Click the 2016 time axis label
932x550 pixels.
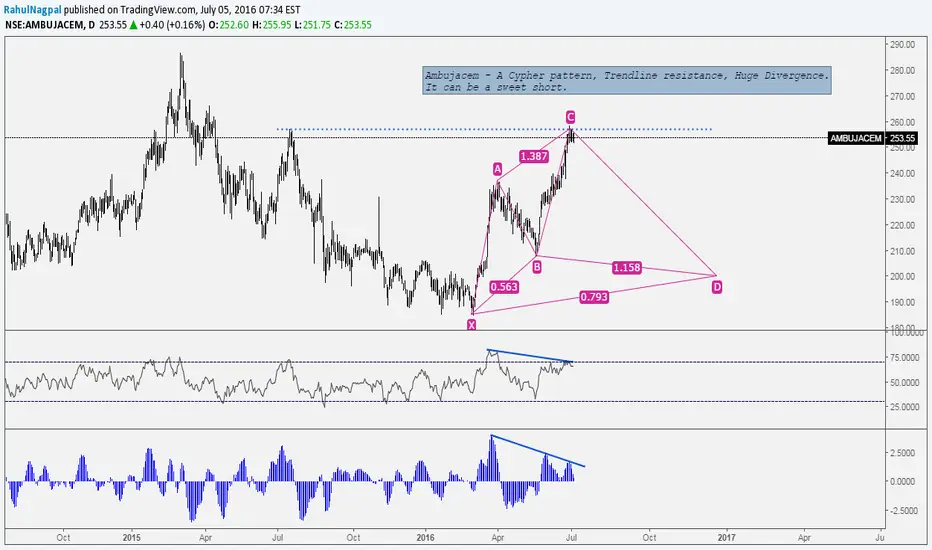tap(425, 538)
